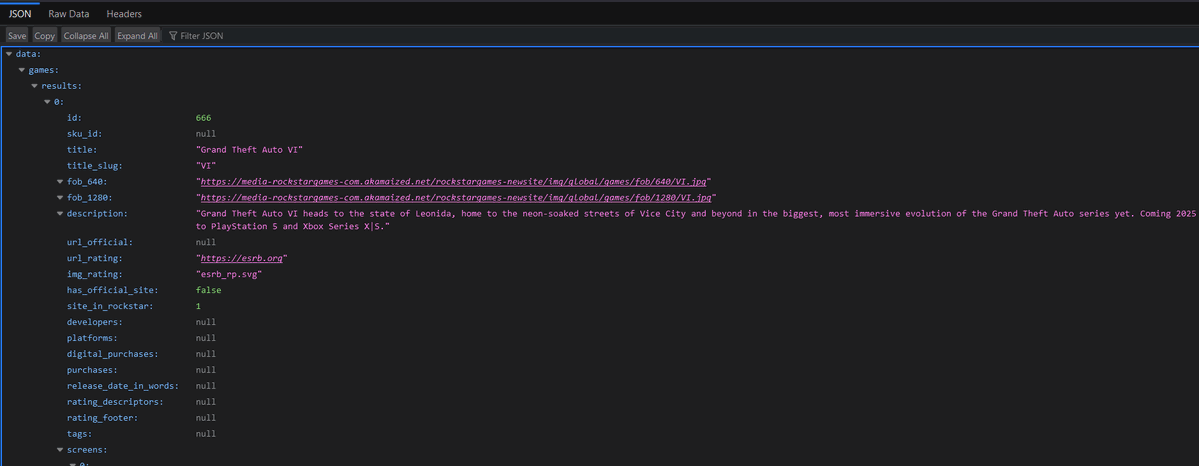1199x466 pixels.
Task: Click the Expand All button
Action: (x=138, y=36)
